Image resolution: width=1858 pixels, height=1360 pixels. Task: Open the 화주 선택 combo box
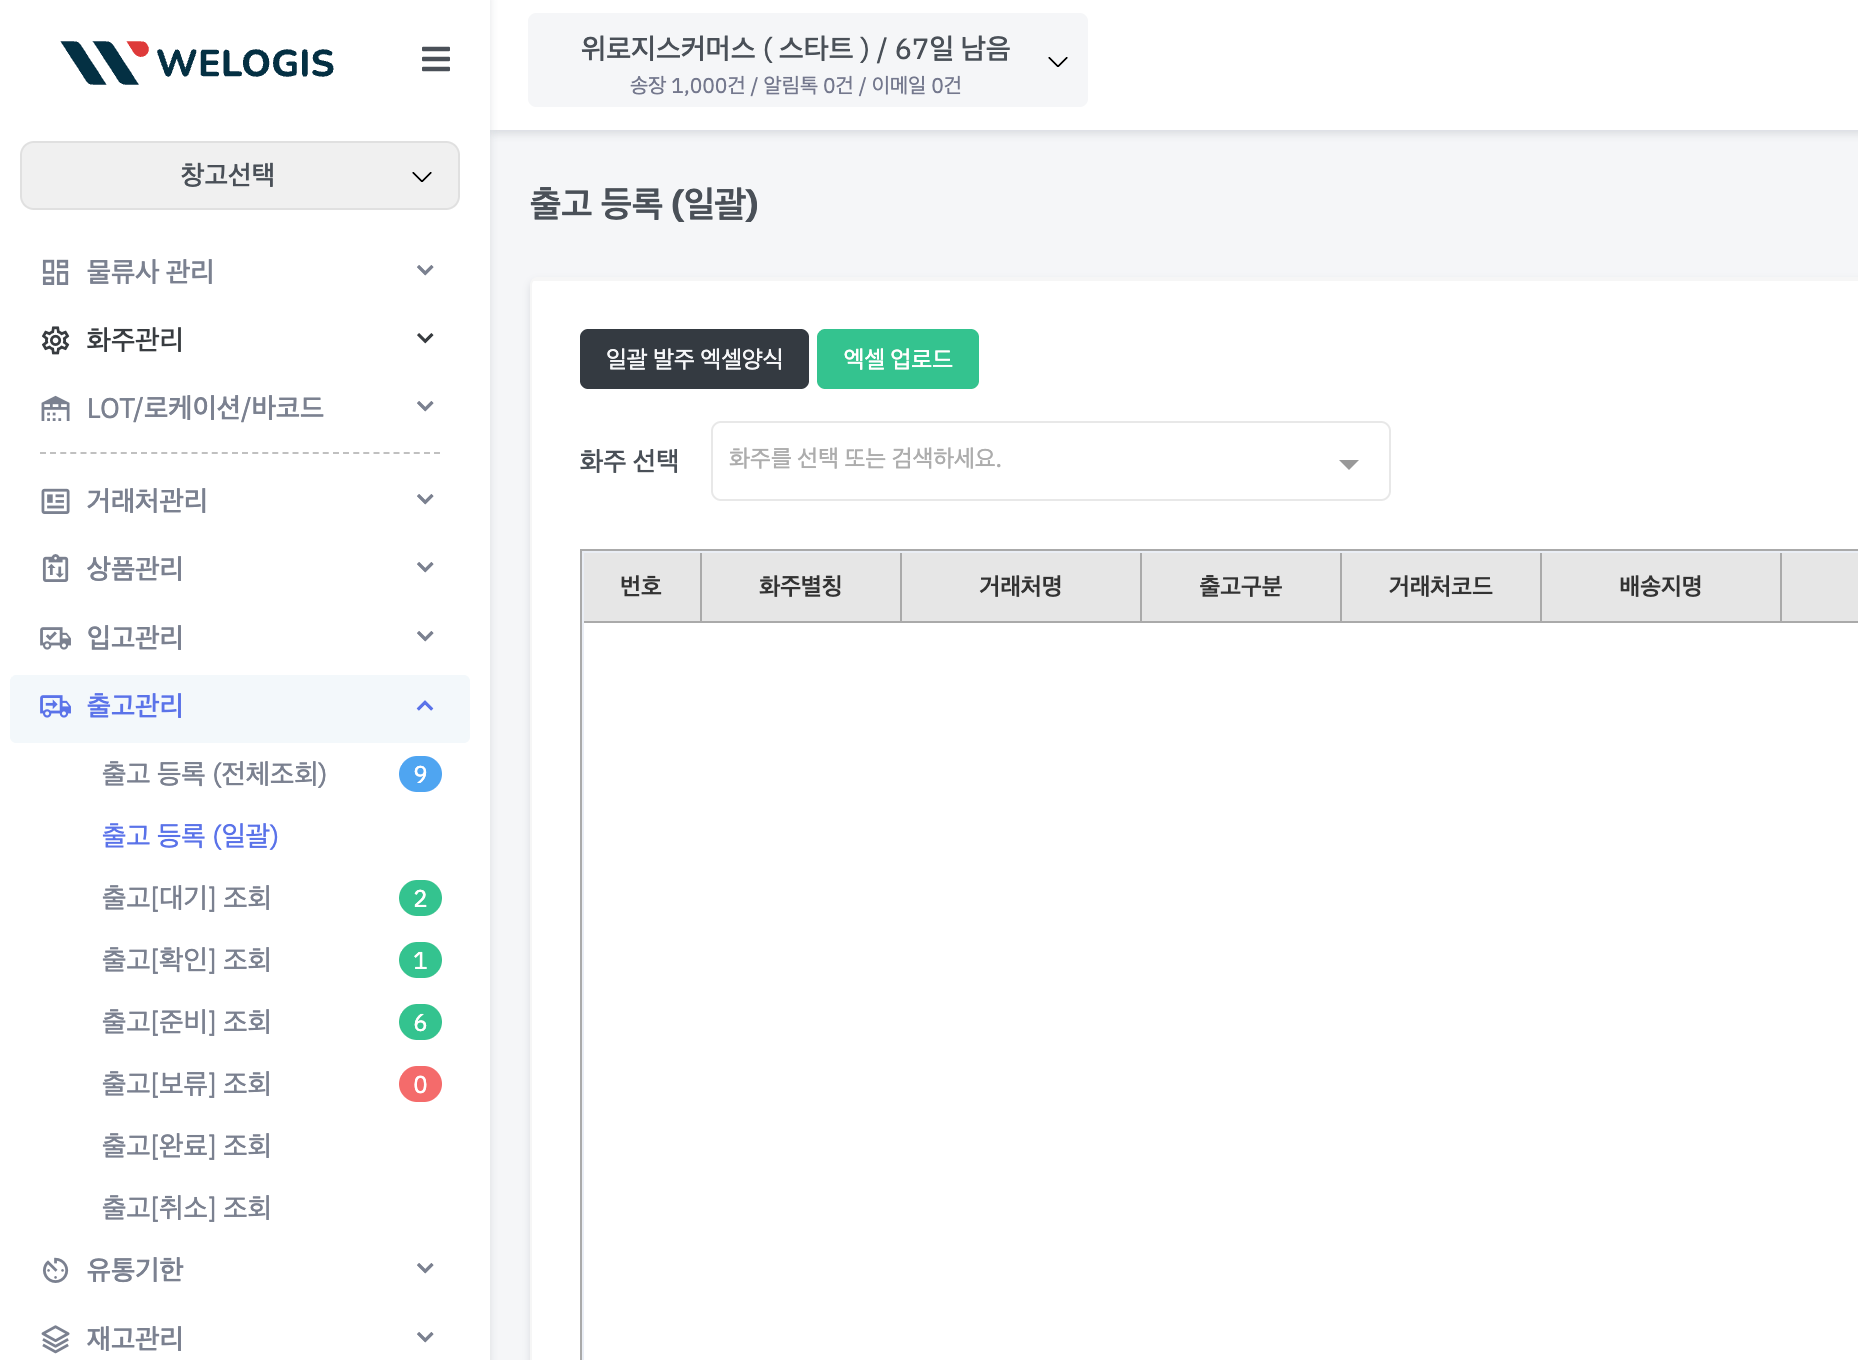coord(1049,461)
